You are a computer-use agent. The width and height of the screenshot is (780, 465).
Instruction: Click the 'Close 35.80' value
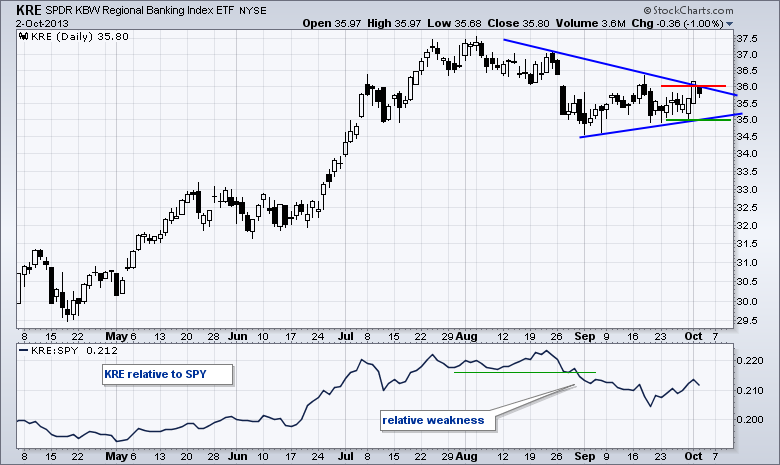point(518,23)
